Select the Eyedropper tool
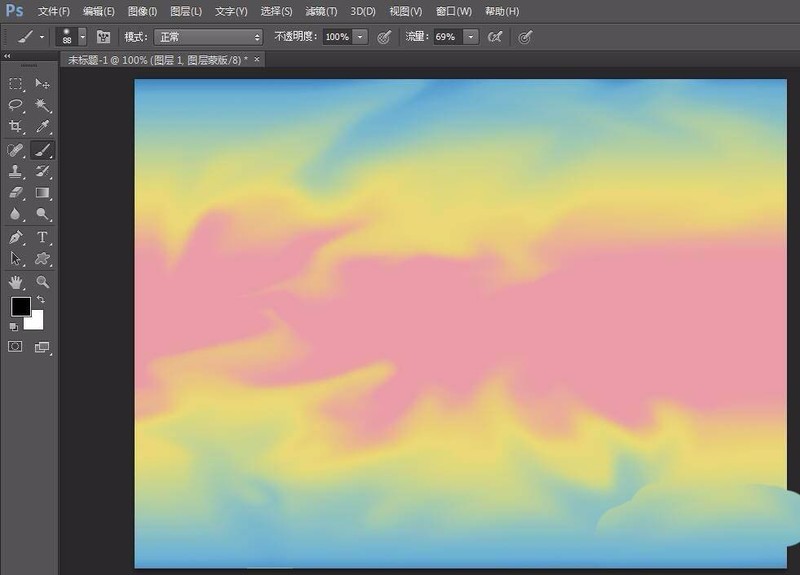Screen dimensions: 800x575 tap(43, 127)
